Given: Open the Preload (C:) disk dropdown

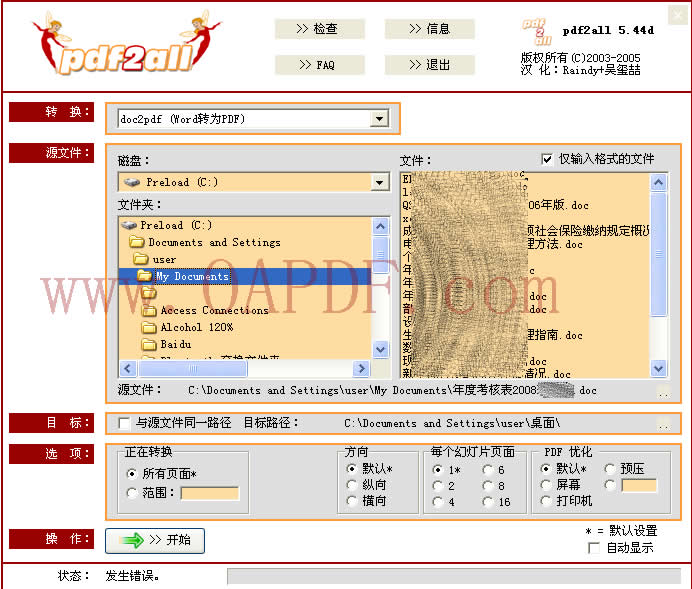Looking at the screenshot, I should [x=380, y=182].
